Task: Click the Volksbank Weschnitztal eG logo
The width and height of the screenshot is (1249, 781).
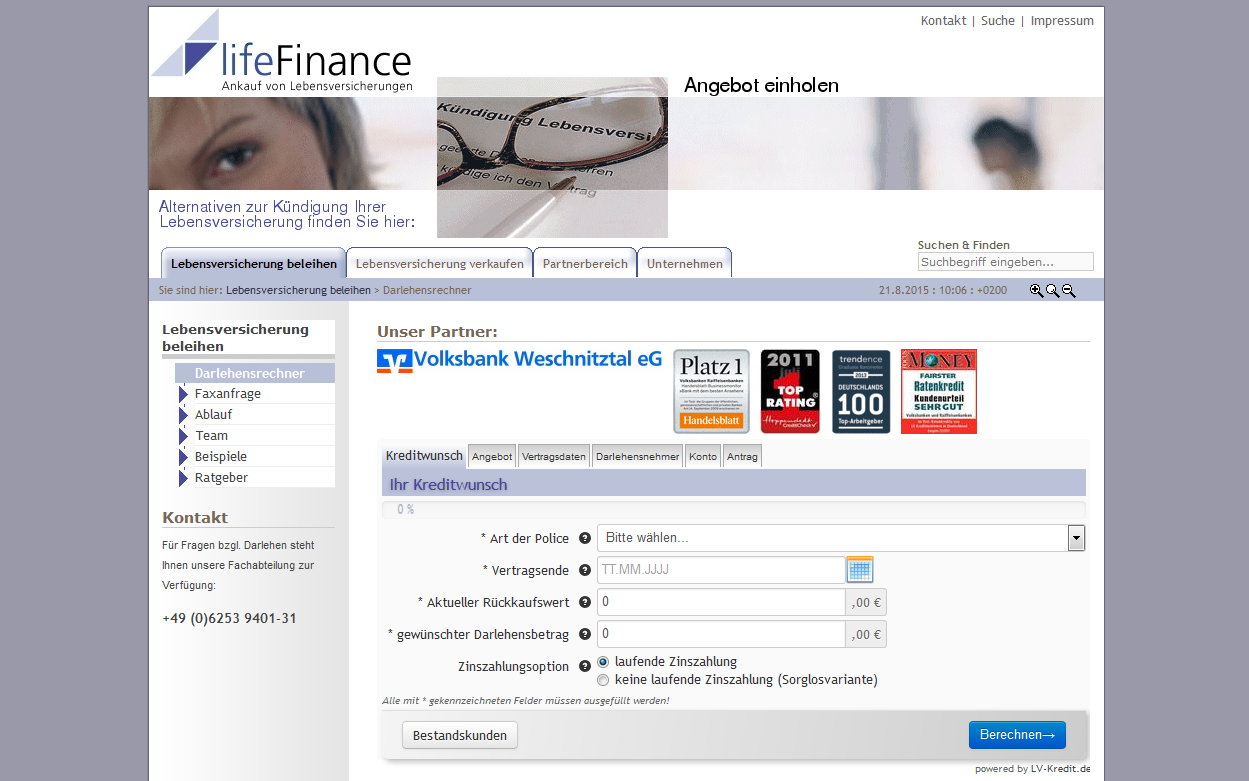Action: 519,360
